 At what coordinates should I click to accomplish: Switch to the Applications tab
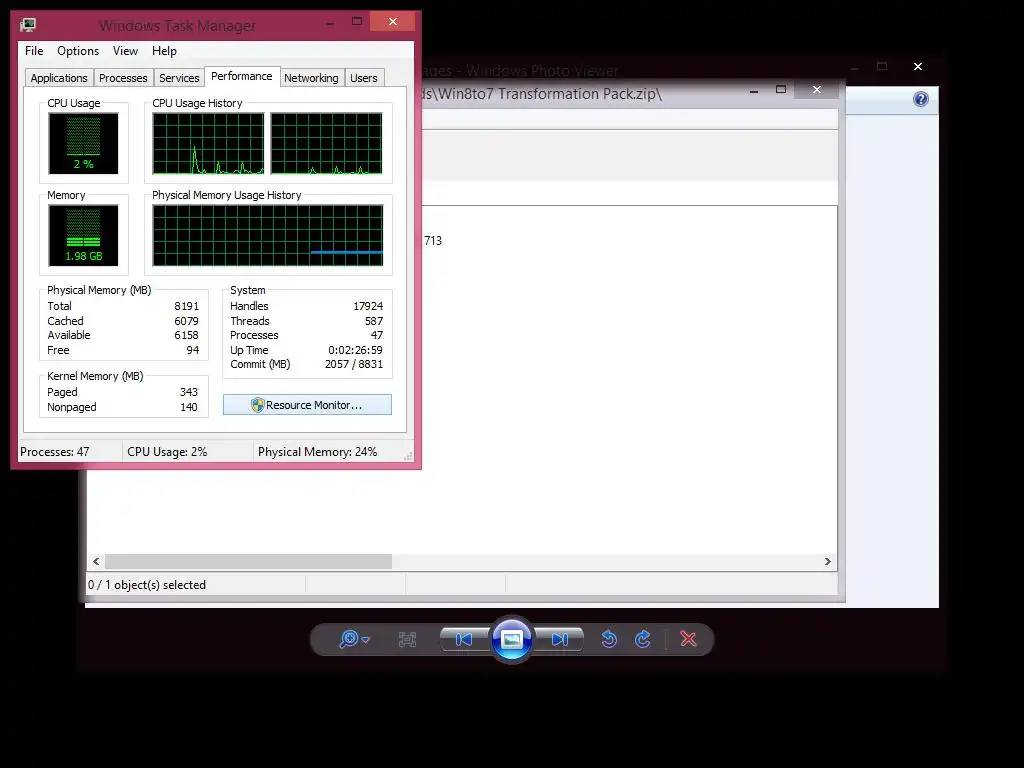(59, 78)
